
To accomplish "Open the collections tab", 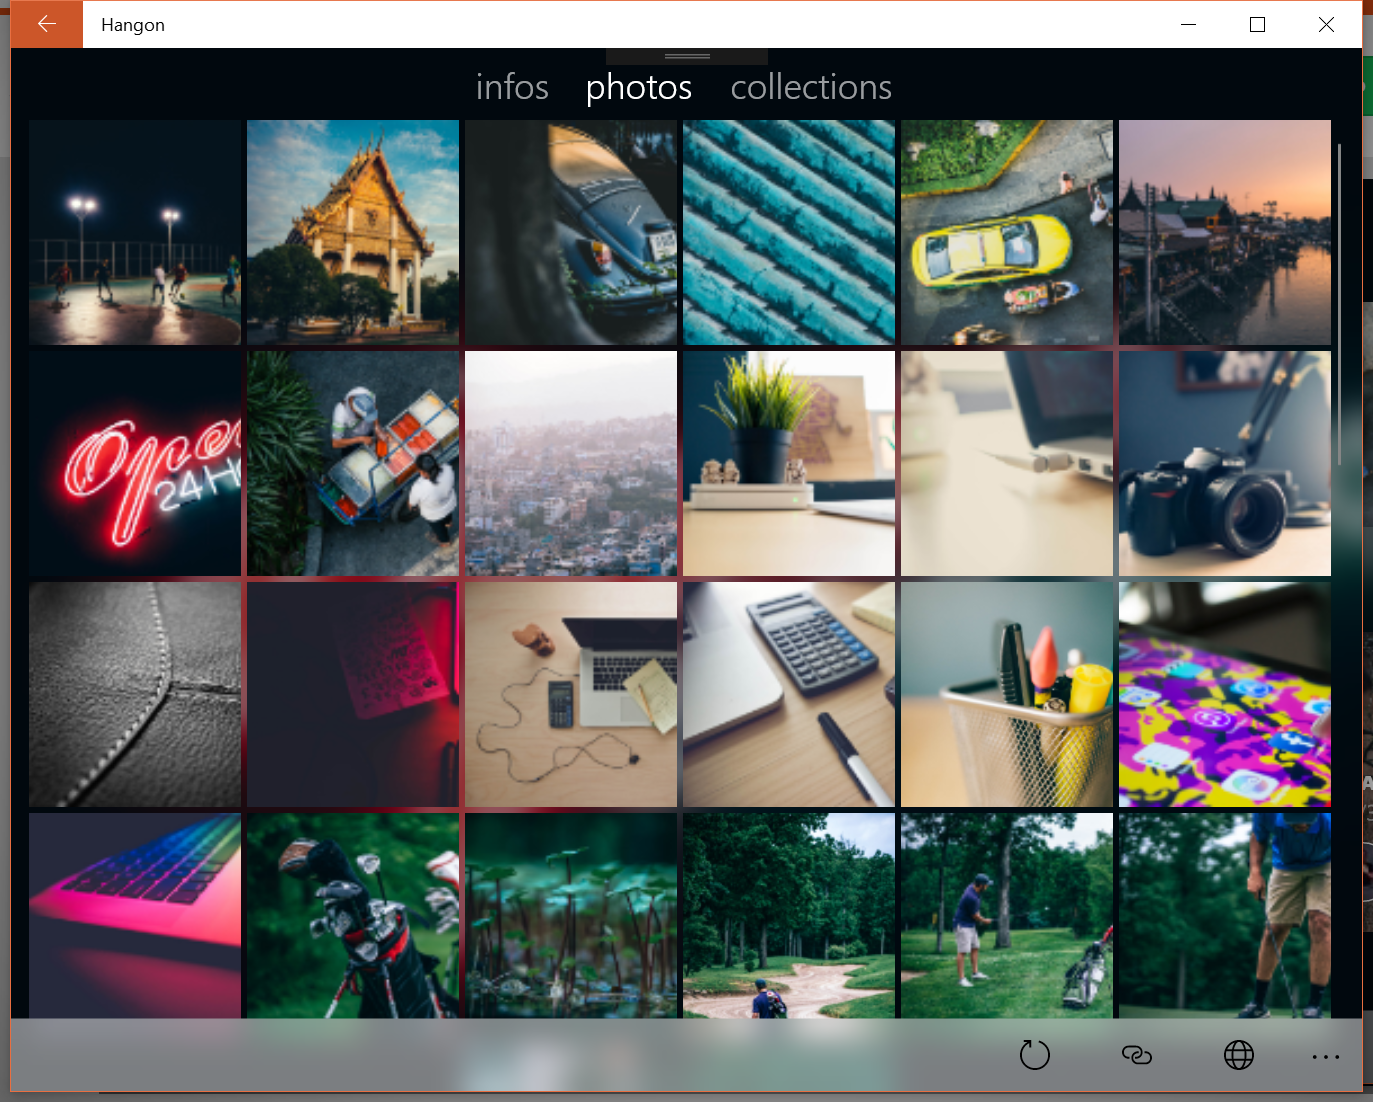I will click(x=811, y=87).
